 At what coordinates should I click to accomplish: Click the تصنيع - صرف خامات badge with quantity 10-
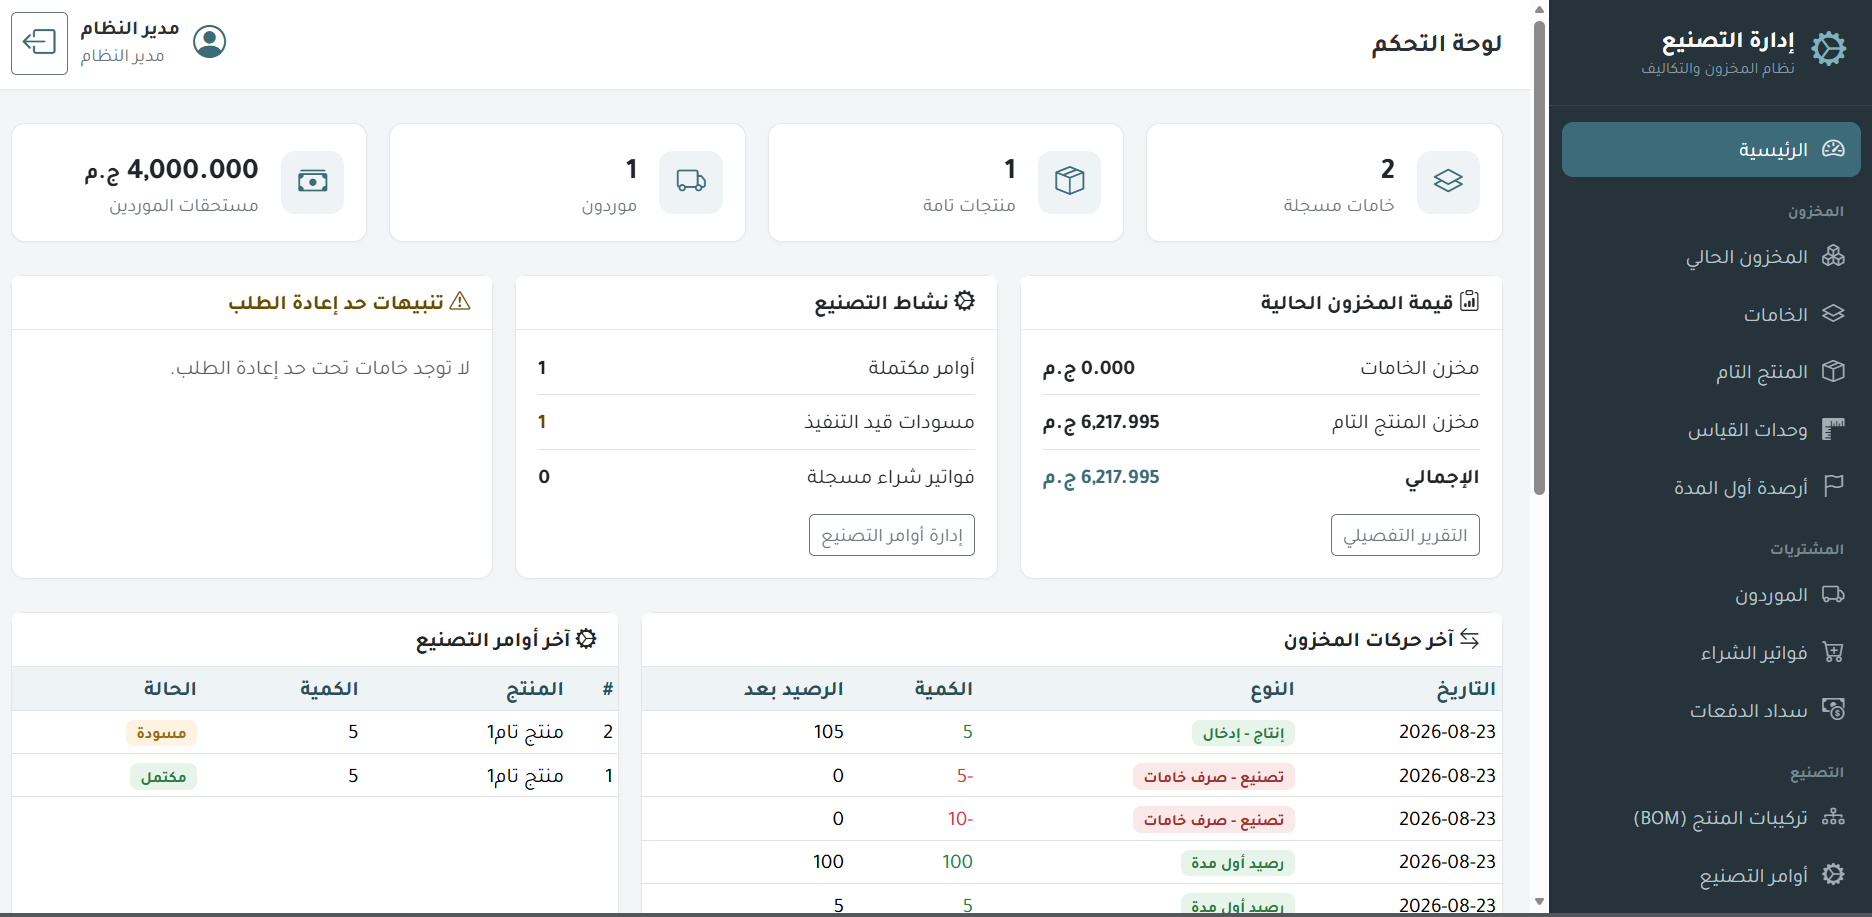tap(1214, 820)
